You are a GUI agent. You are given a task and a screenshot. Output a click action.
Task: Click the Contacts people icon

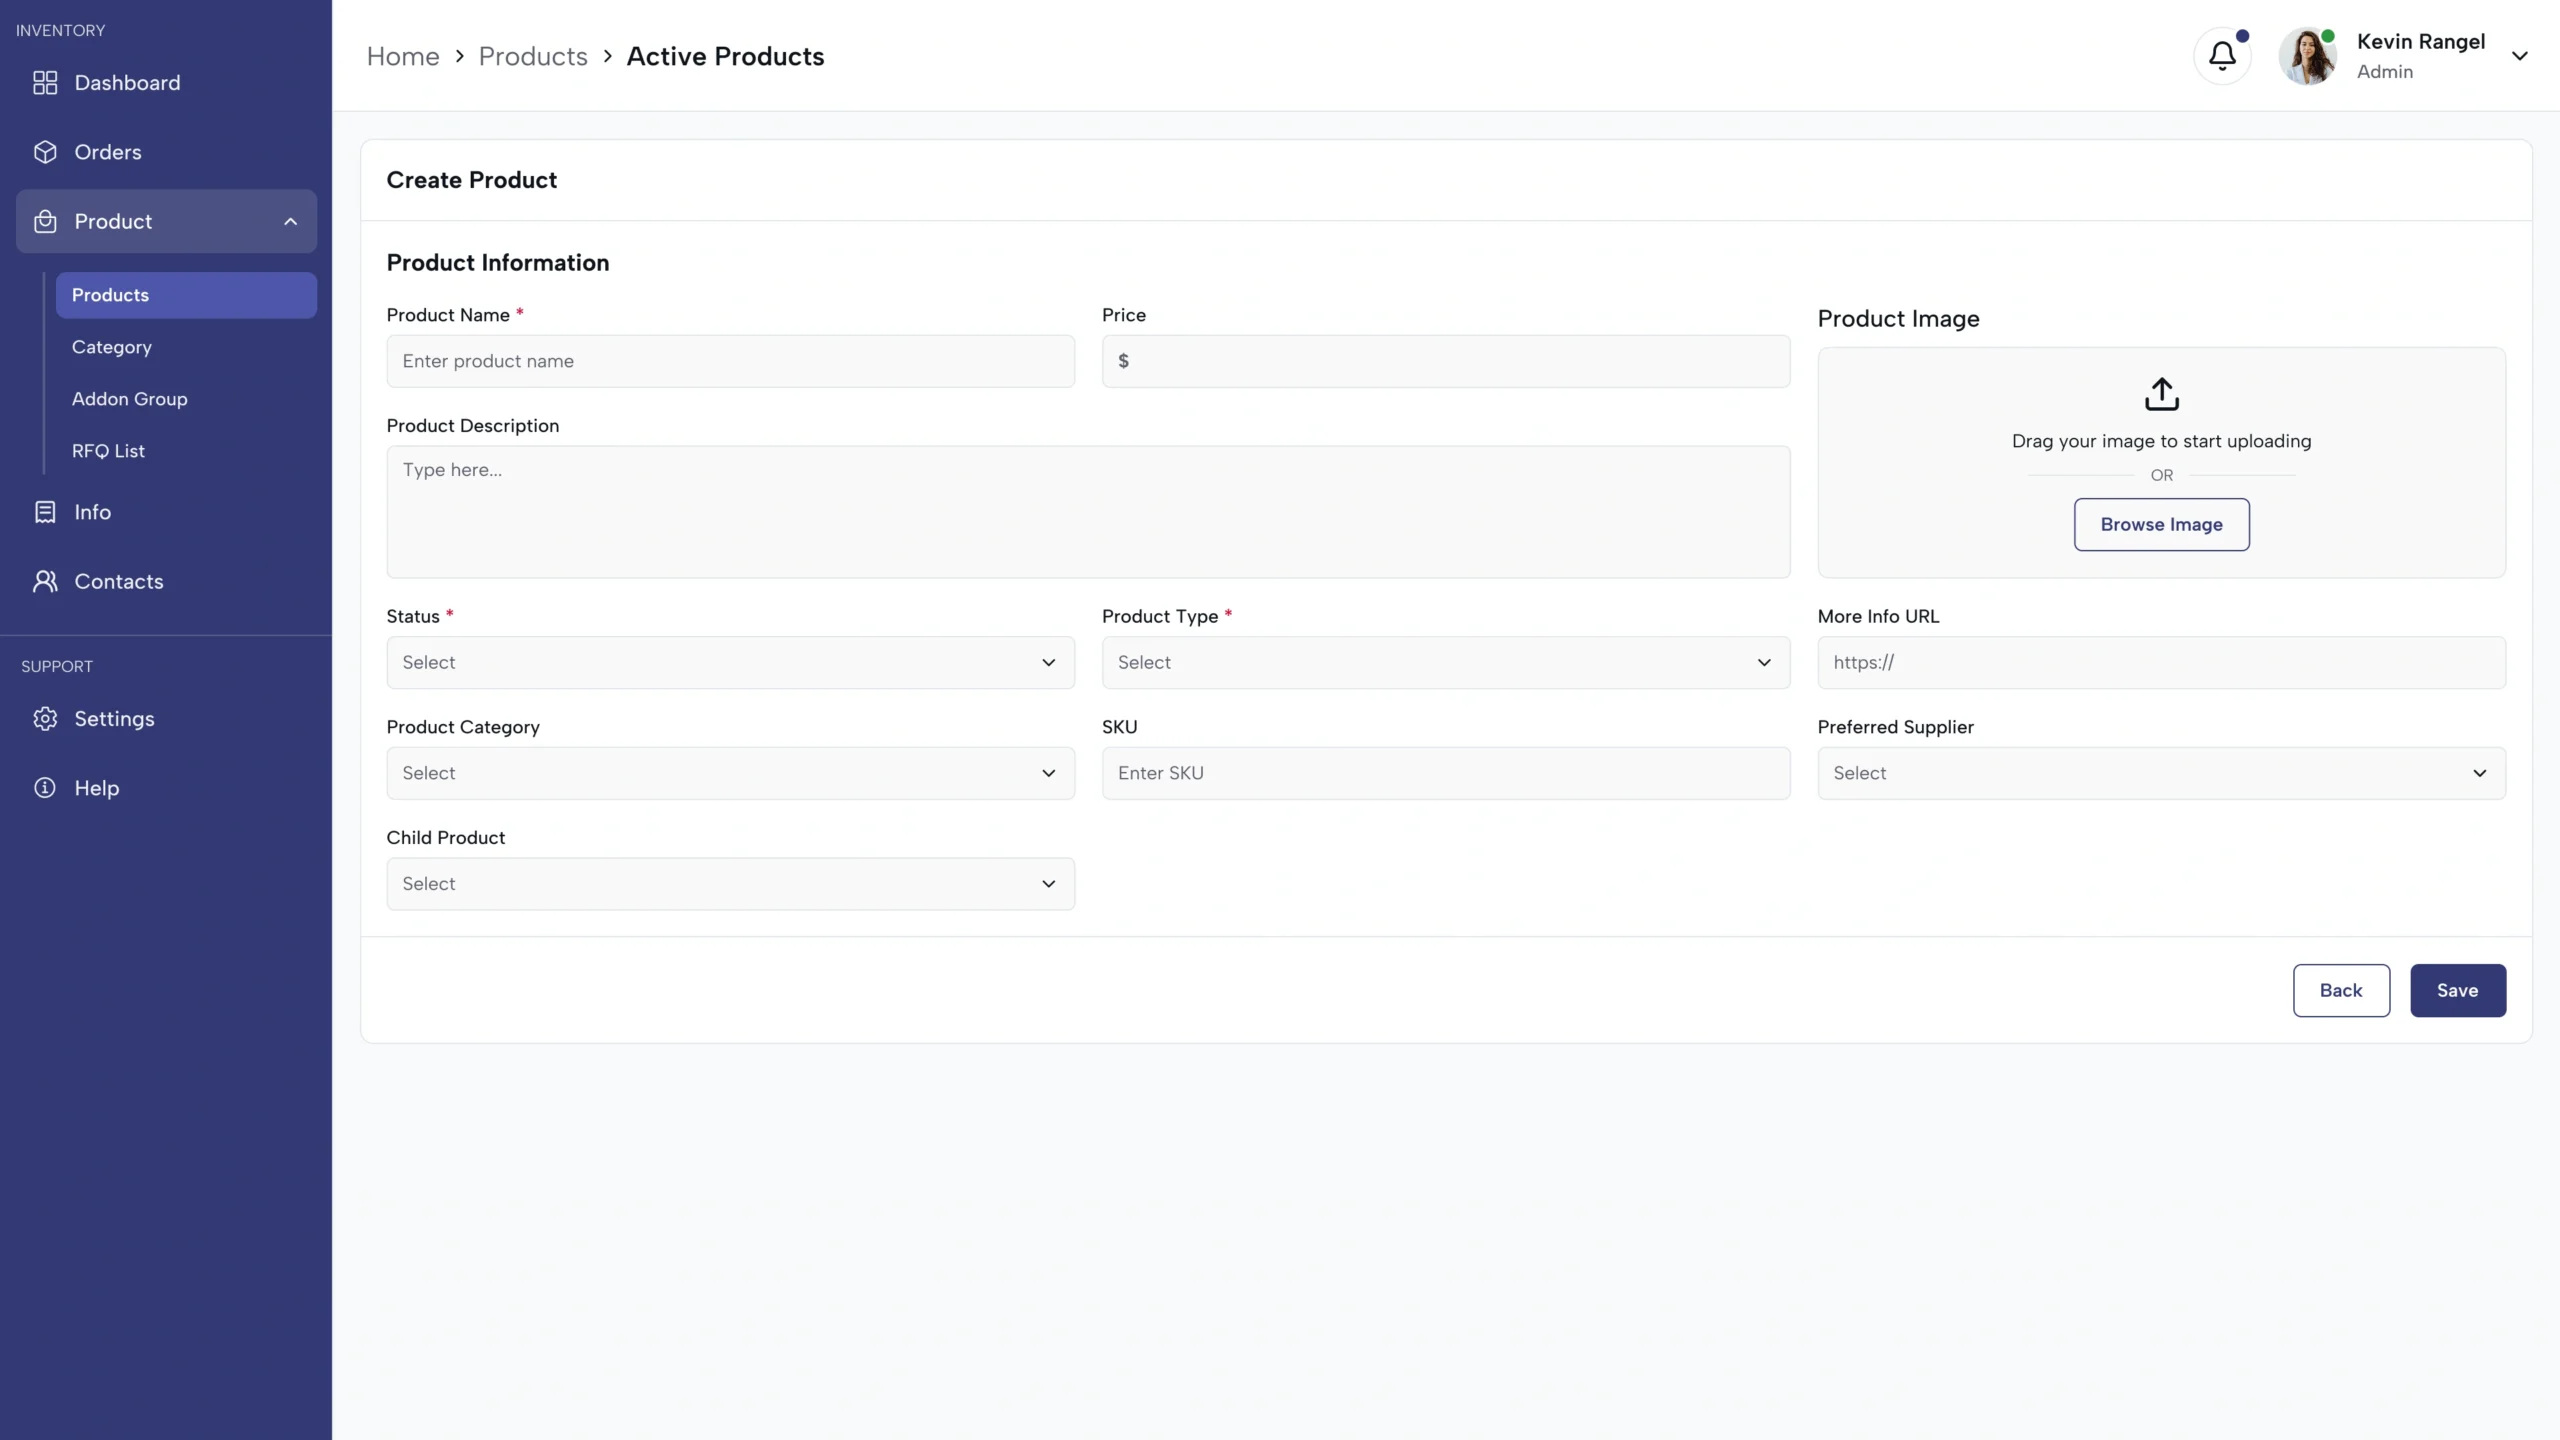pyautogui.click(x=45, y=581)
